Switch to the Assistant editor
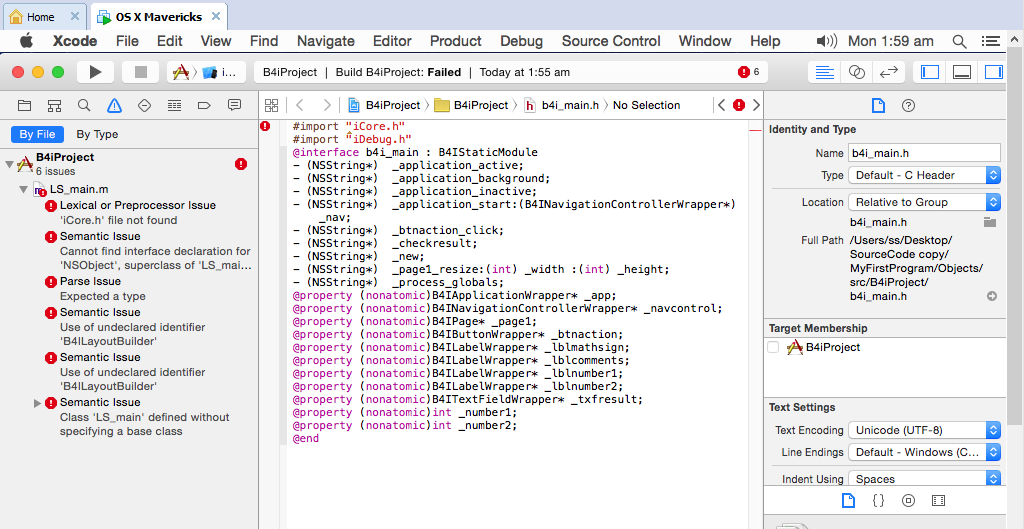 click(x=856, y=72)
